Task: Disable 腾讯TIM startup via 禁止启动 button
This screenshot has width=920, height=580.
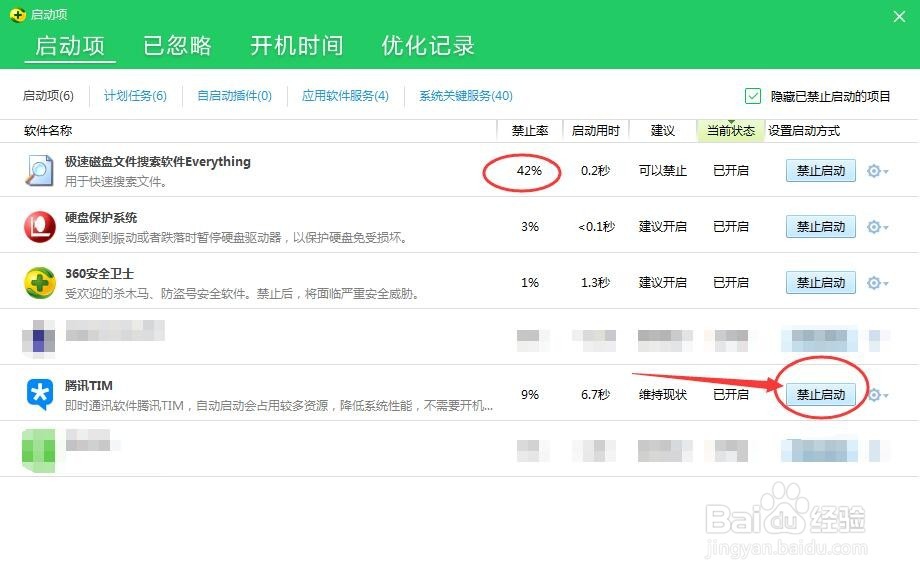Action: pos(820,393)
